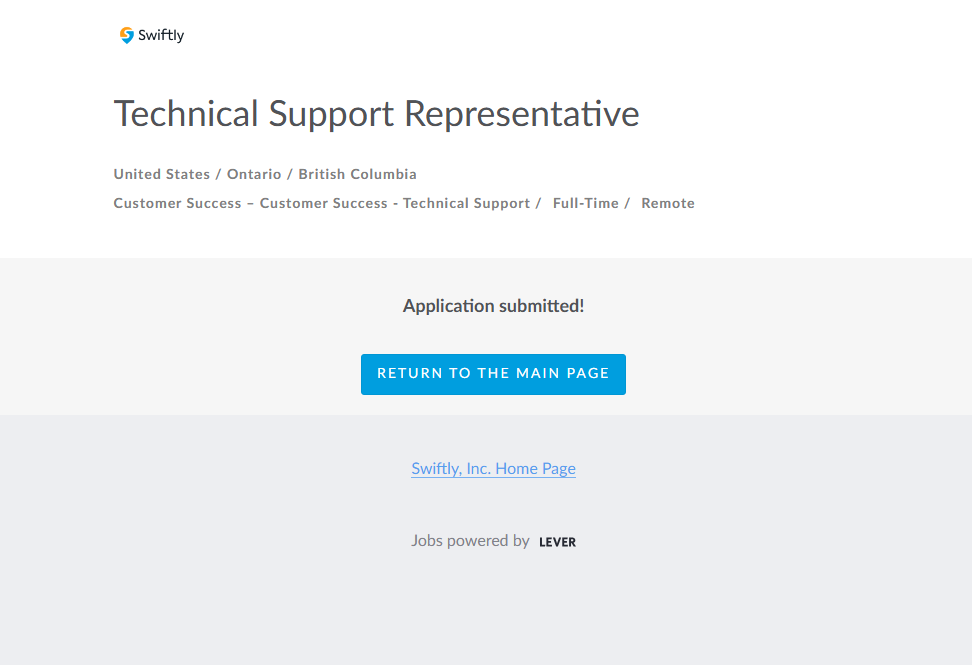Viewport: 972px width, 665px height.
Task: Select the United States location text
Action: pos(161,174)
